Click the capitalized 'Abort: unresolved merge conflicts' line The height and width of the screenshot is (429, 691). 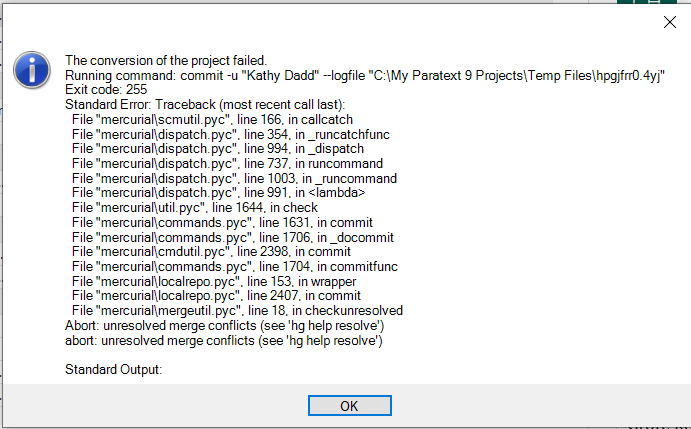point(224,325)
